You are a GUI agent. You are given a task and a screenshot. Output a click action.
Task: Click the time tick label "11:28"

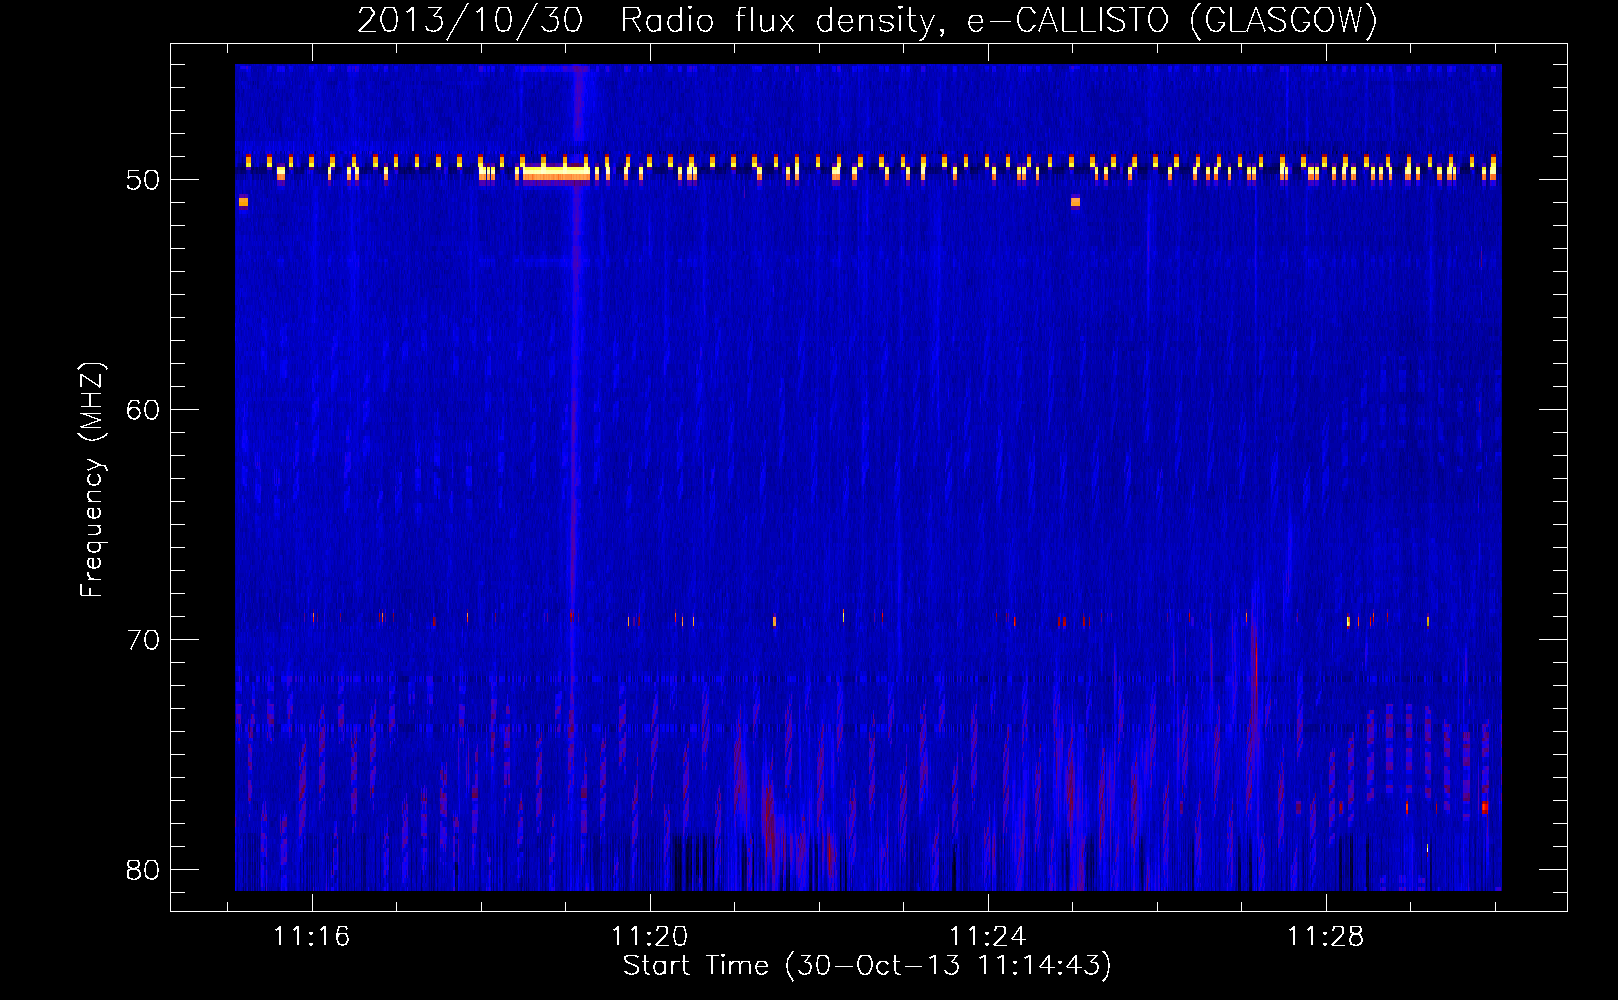pyautogui.click(x=1325, y=937)
